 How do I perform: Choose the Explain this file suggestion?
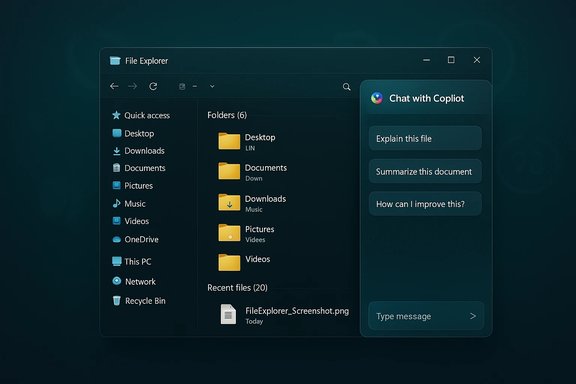point(425,138)
